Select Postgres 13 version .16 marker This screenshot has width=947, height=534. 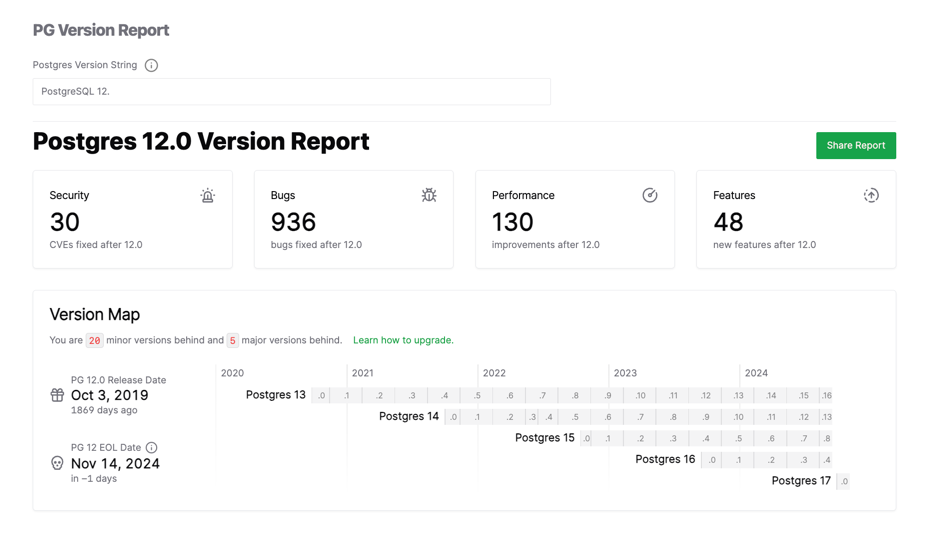pos(826,396)
